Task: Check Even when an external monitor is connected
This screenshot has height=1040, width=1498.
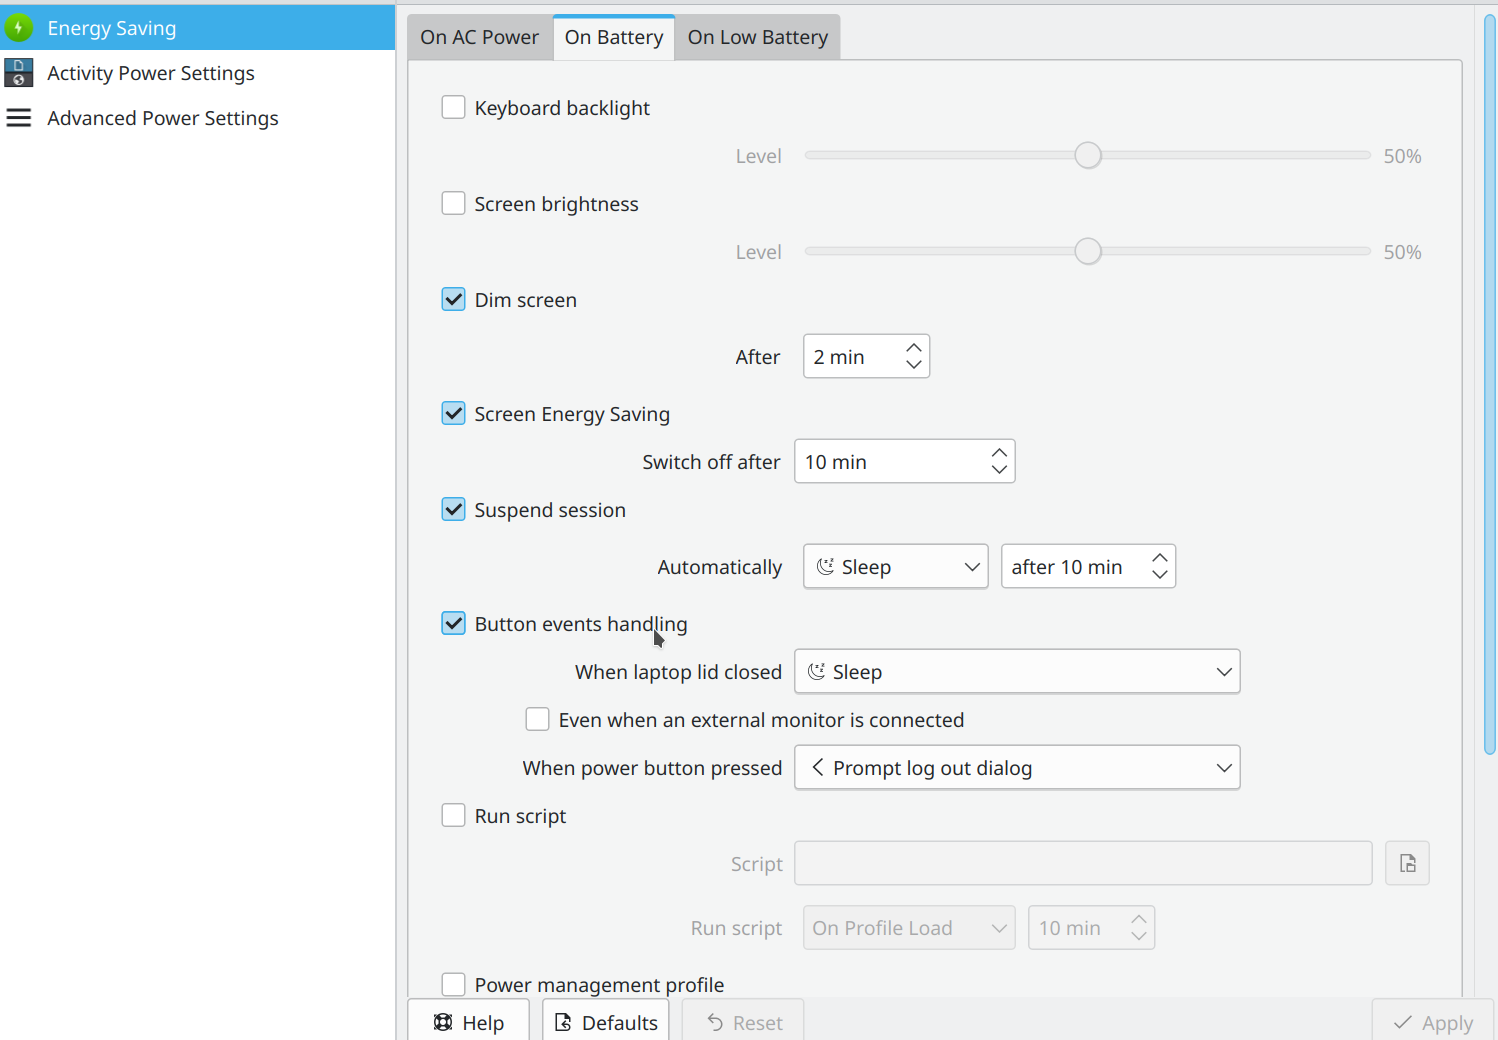Action: 537,719
